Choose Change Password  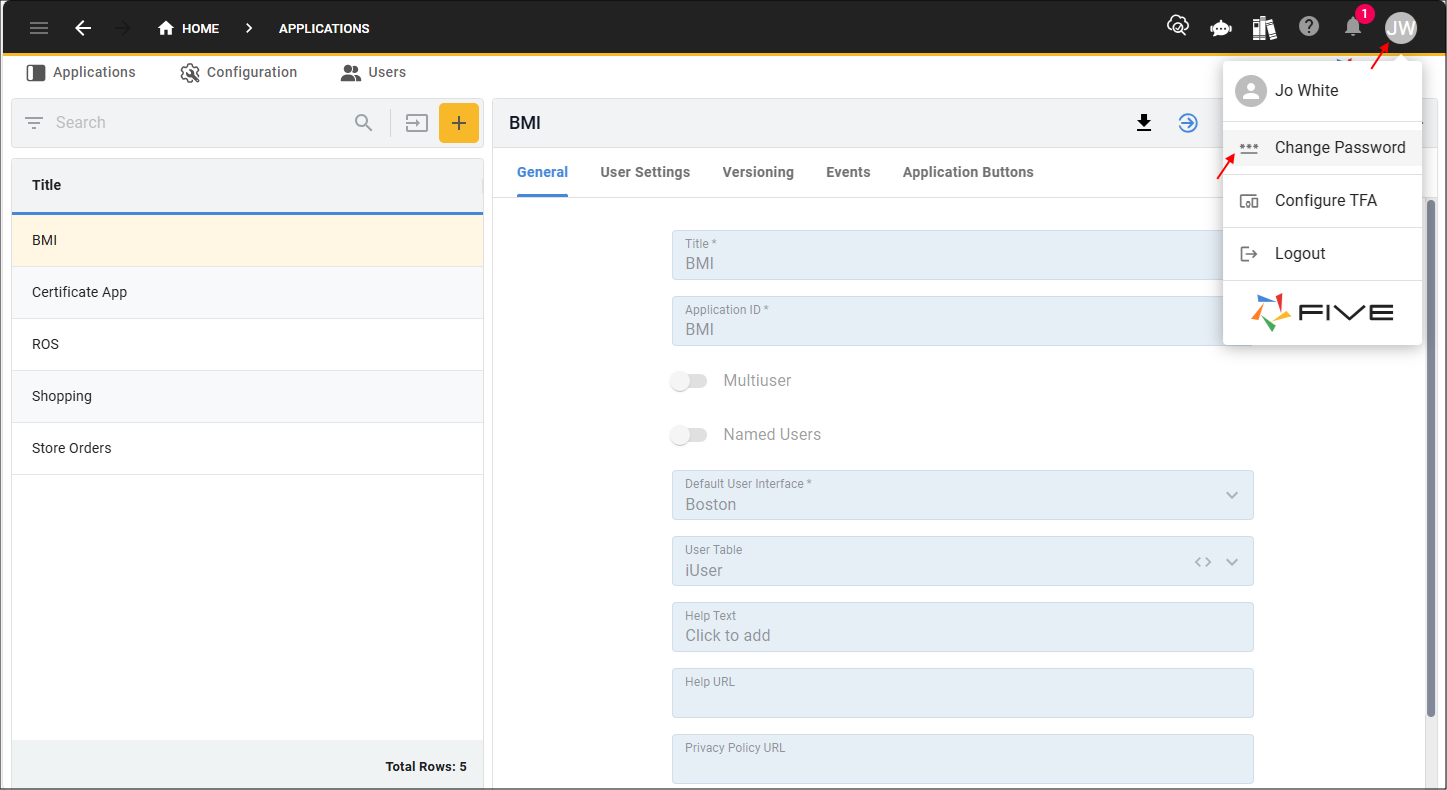point(1322,148)
